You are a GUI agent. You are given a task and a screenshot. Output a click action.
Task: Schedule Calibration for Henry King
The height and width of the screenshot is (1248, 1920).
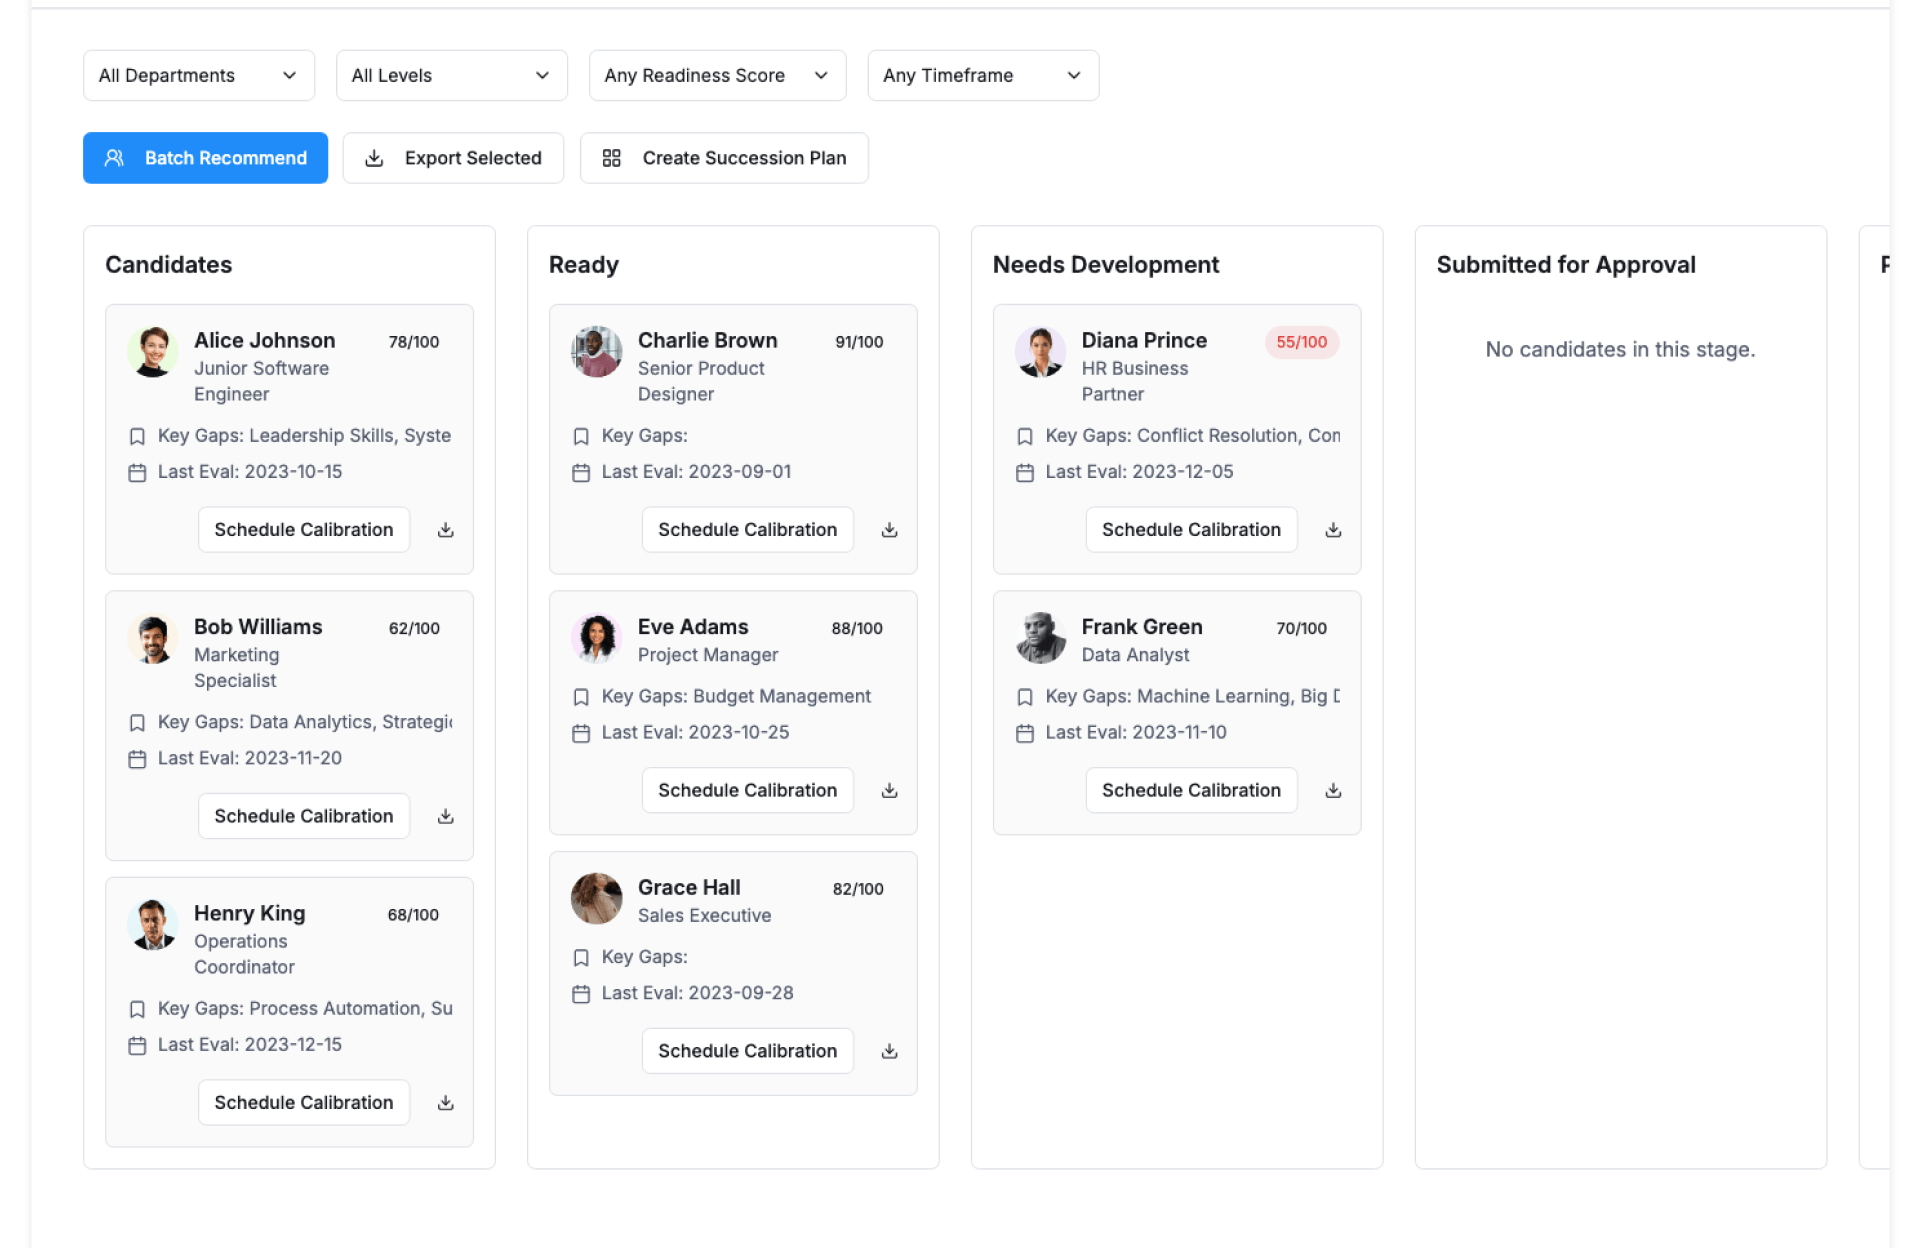point(303,1103)
